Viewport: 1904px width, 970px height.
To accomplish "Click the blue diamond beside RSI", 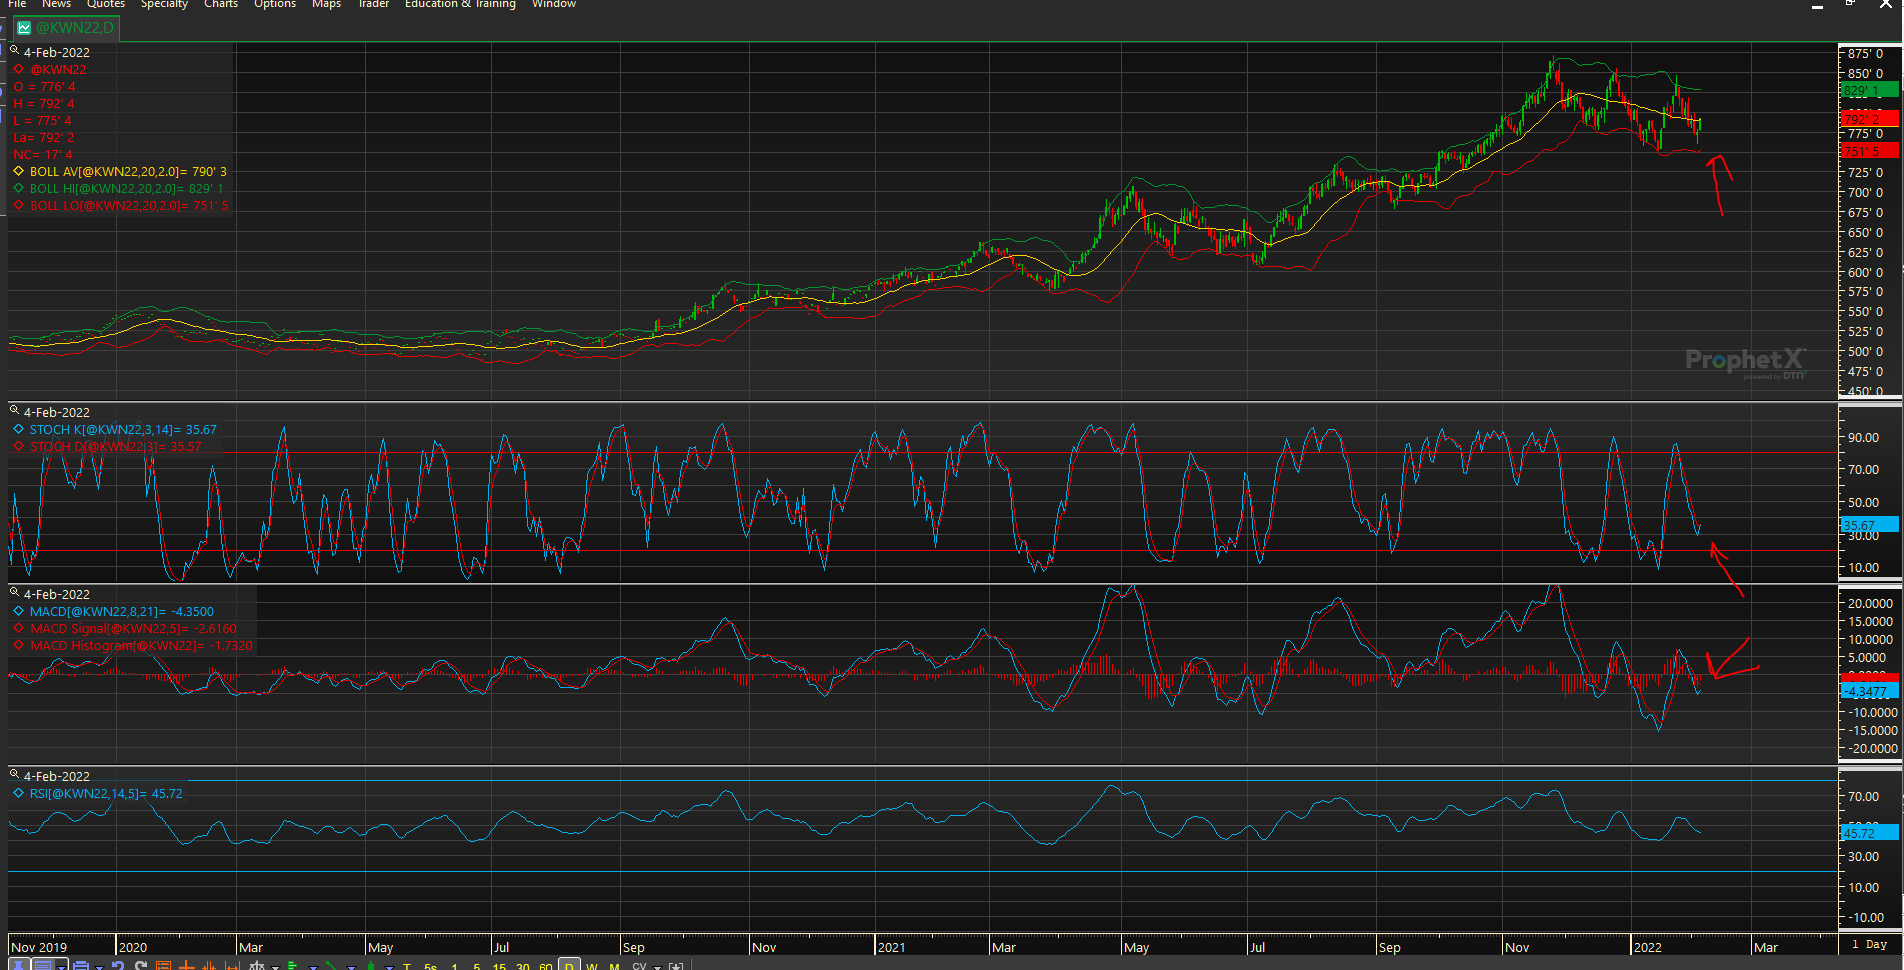I will coord(18,793).
